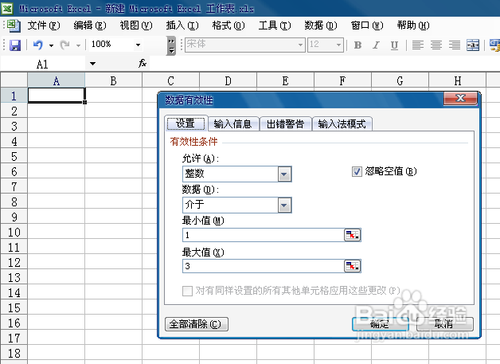Open the 编辑 menu
Image resolution: width=500 pixels, height=364 pixels.
90,25
